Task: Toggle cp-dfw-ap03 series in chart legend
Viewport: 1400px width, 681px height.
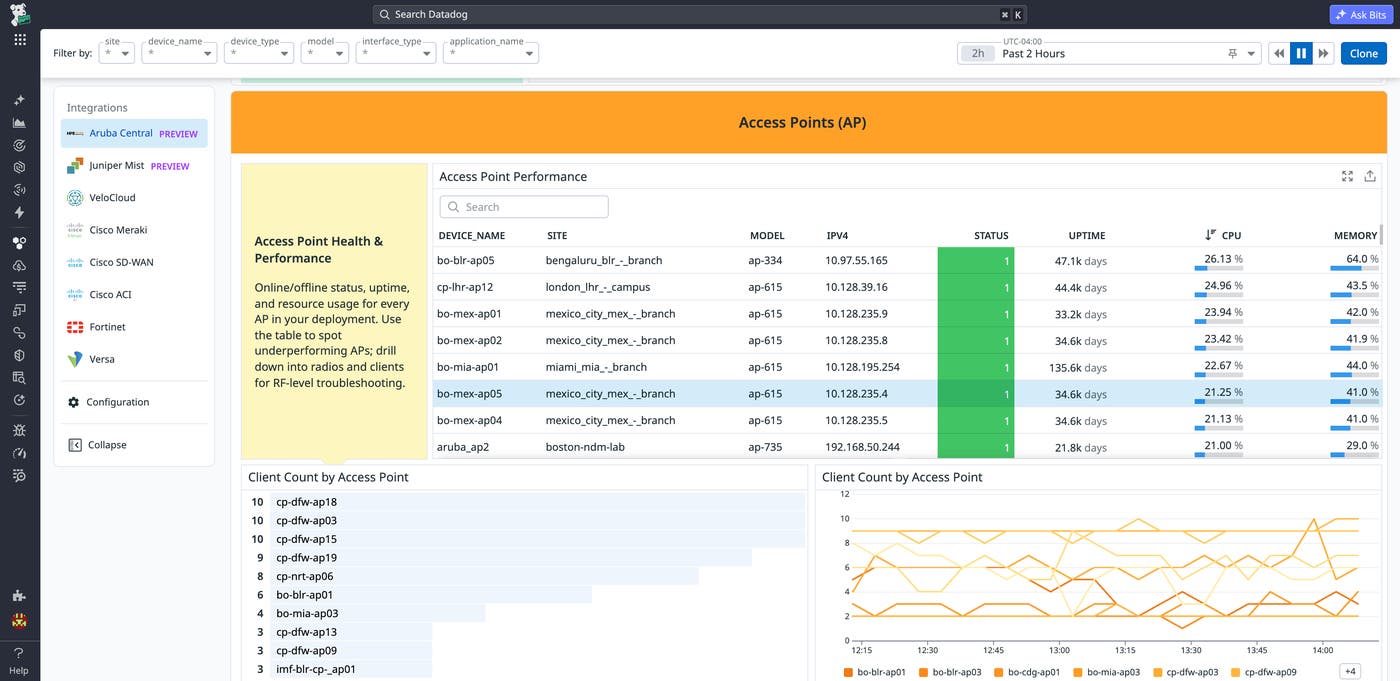Action: 1186,672
